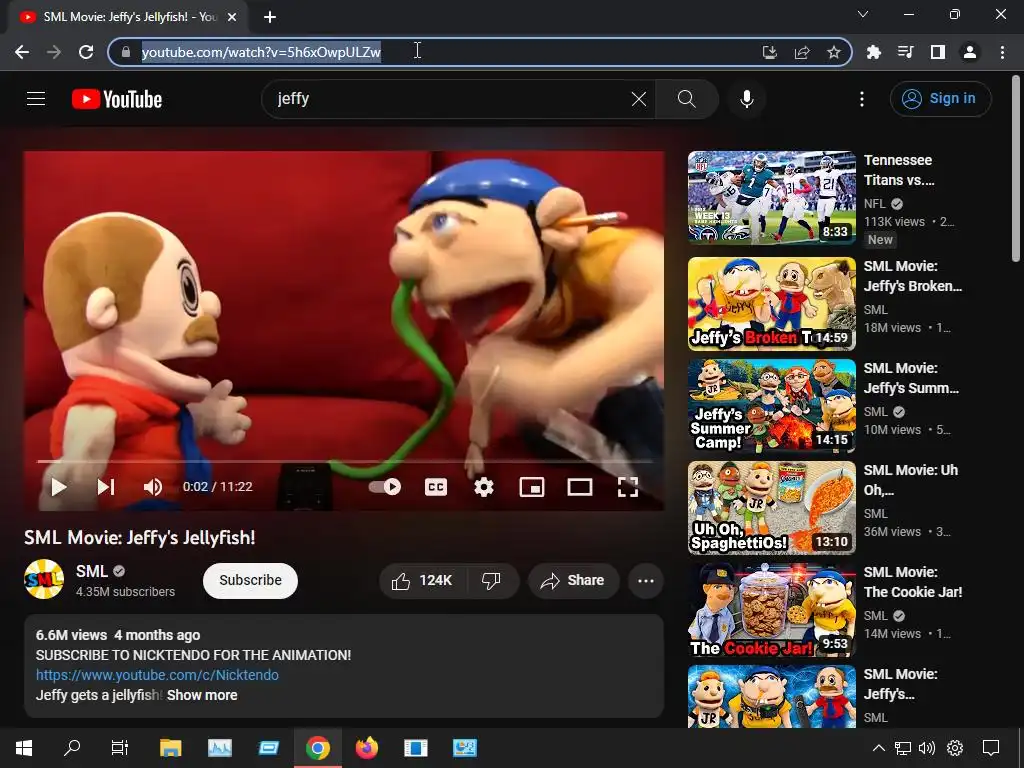Turn on closed captions
The width and height of the screenshot is (1024, 768).
tap(436, 487)
